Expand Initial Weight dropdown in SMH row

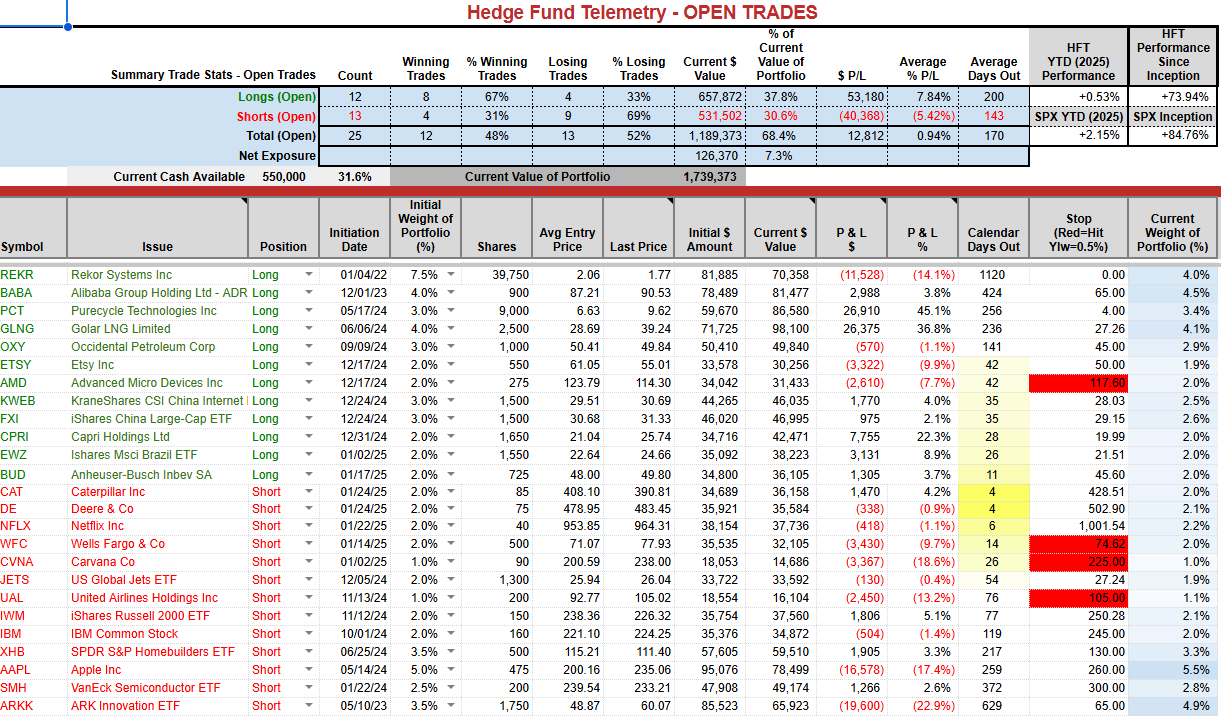[x=451, y=688]
